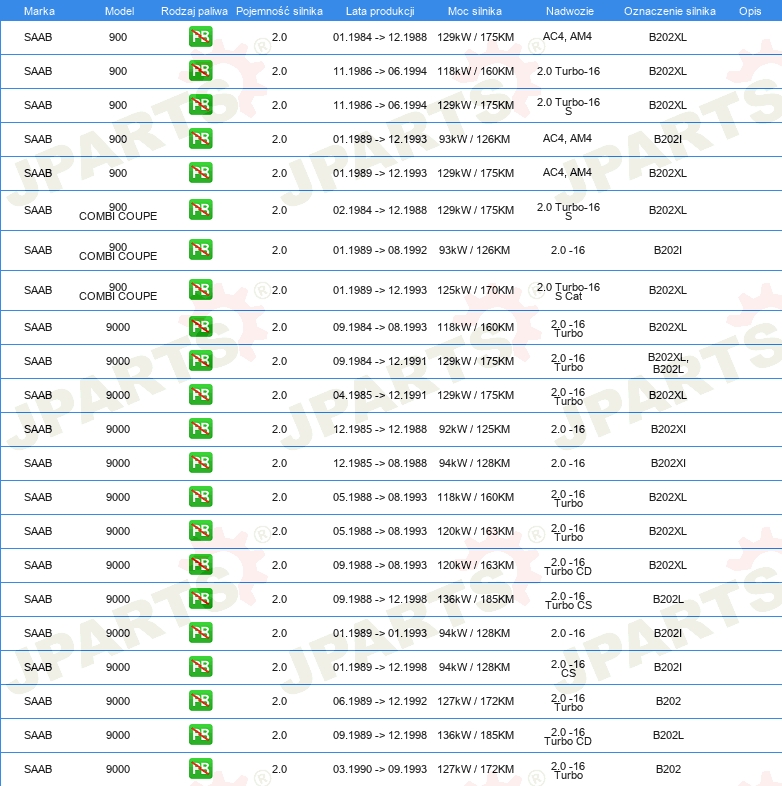This screenshot has width=782, height=786.
Task: Click the Opis column header
Action: pyautogui.click(x=750, y=11)
